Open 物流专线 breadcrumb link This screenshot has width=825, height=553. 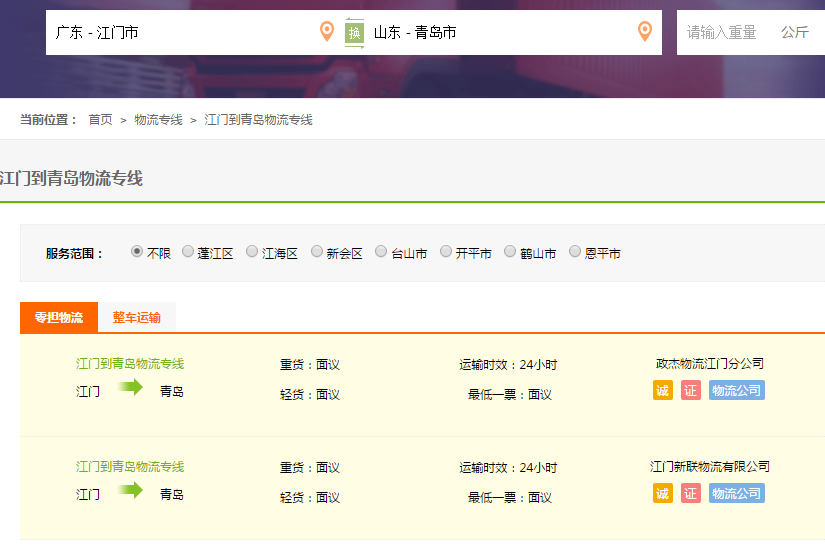pyautogui.click(x=158, y=120)
